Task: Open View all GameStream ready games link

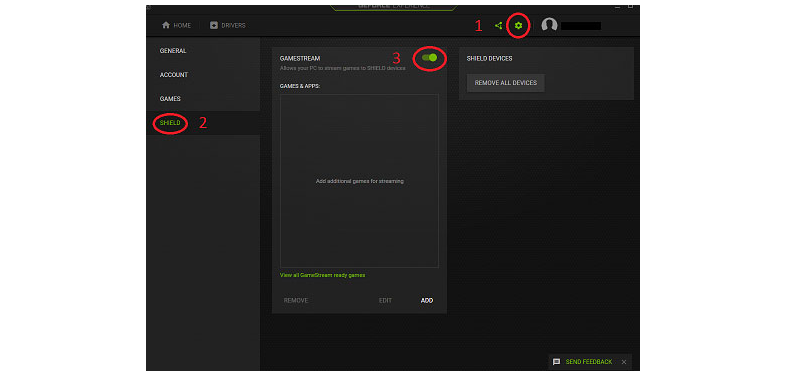Action: pos(322,275)
